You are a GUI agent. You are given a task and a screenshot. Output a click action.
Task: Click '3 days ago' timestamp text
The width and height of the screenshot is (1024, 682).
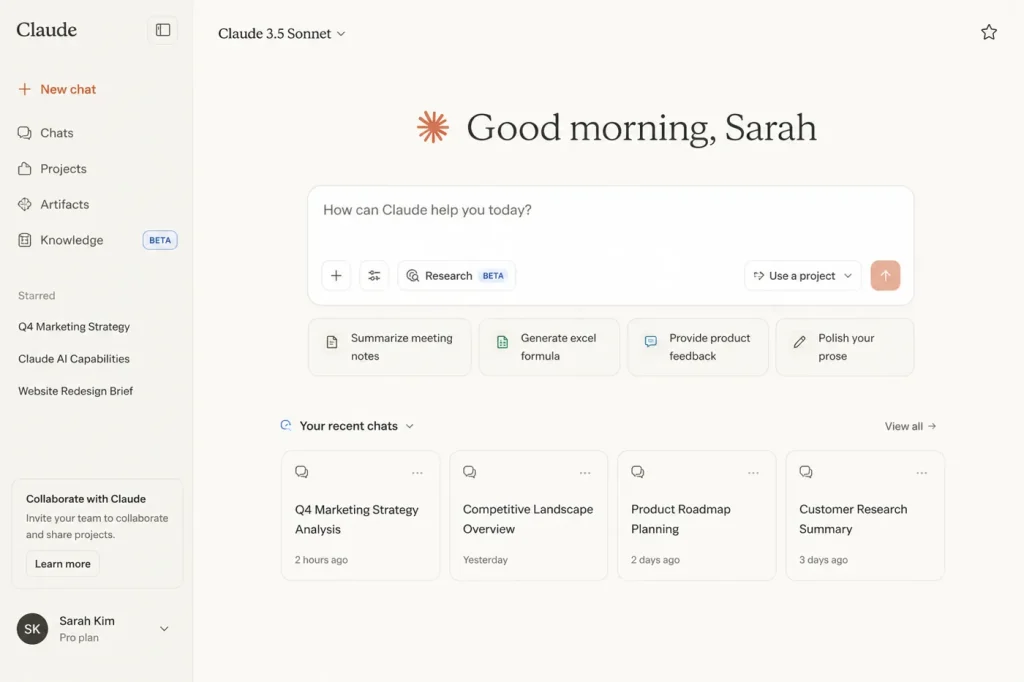[x=824, y=560]
